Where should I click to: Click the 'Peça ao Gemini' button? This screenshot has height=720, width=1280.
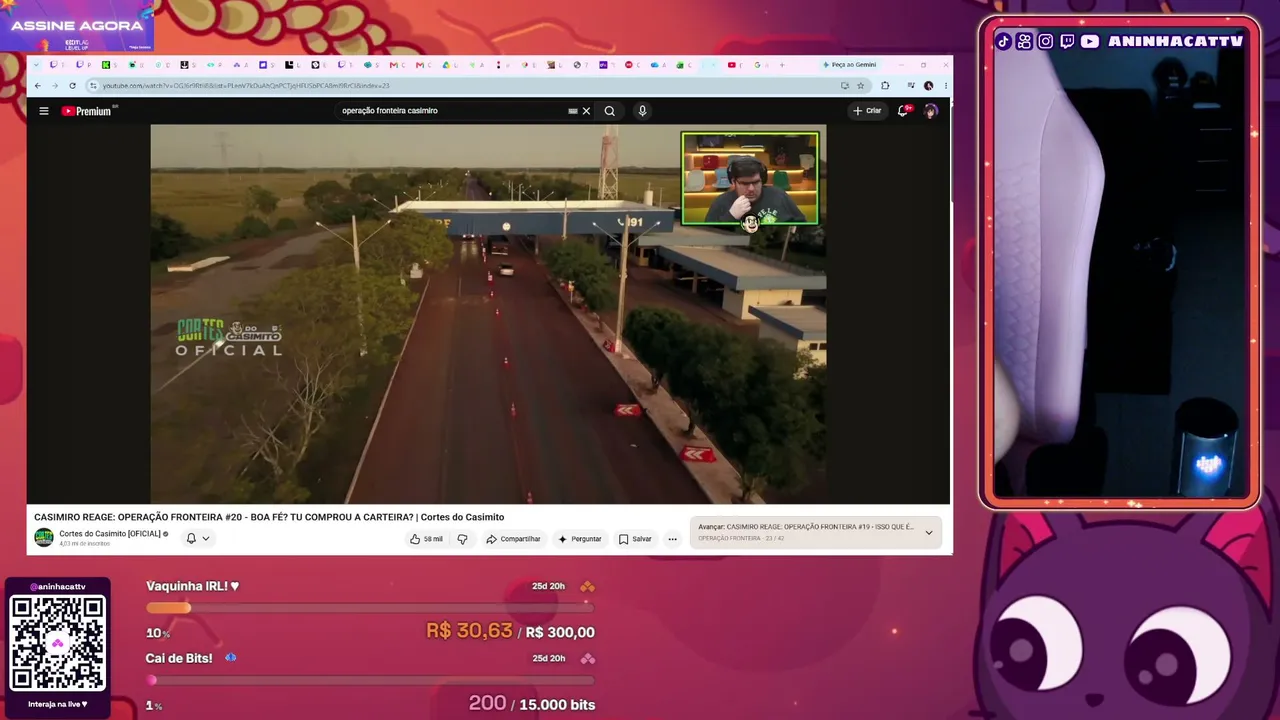pos(850,65)
